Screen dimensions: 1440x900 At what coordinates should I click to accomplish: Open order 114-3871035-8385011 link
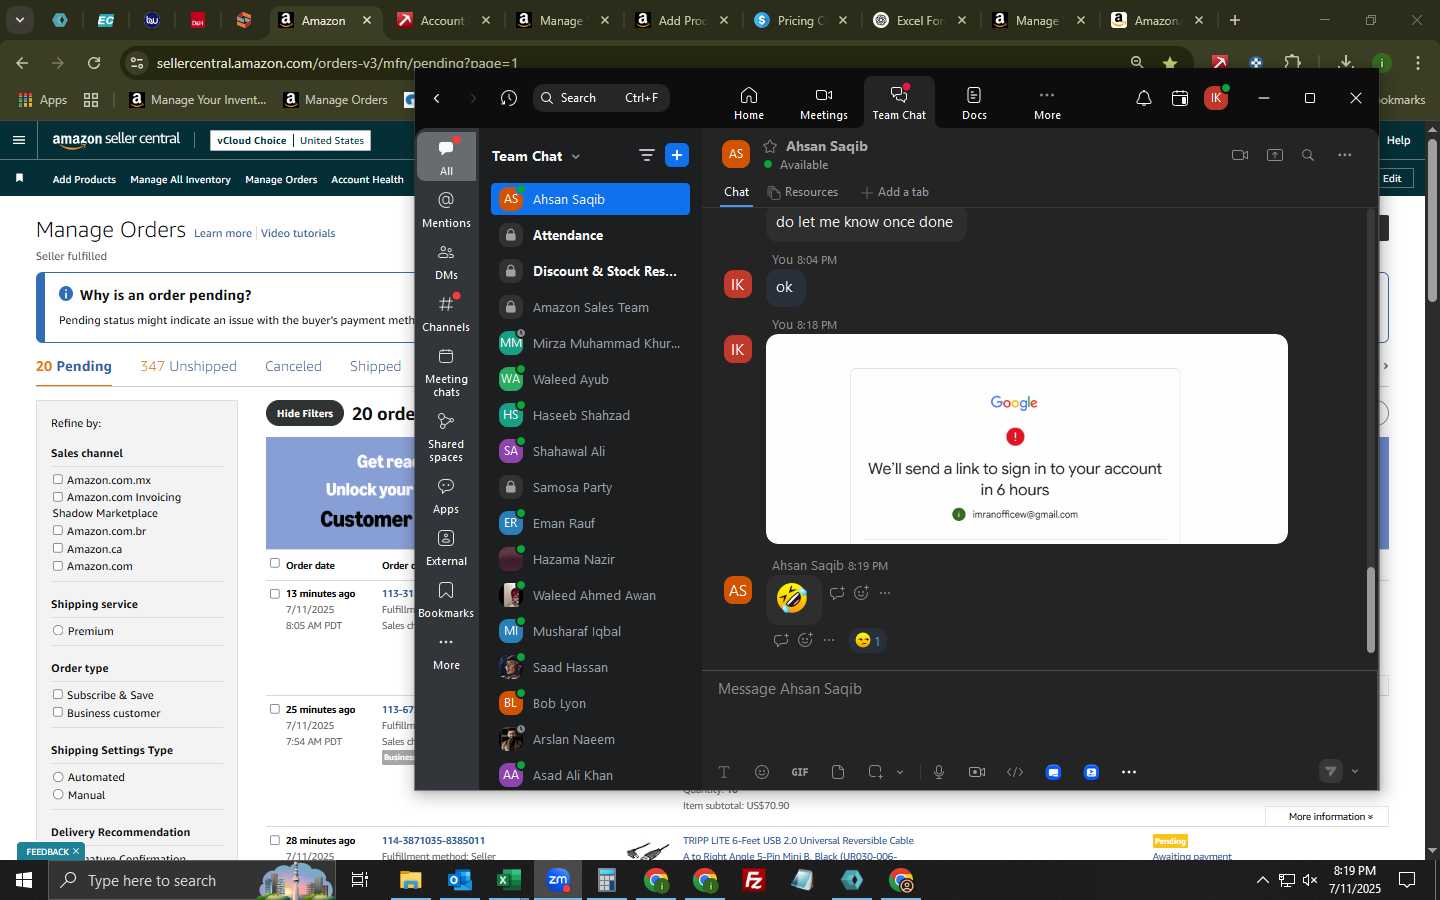click(x=433, y=840)
